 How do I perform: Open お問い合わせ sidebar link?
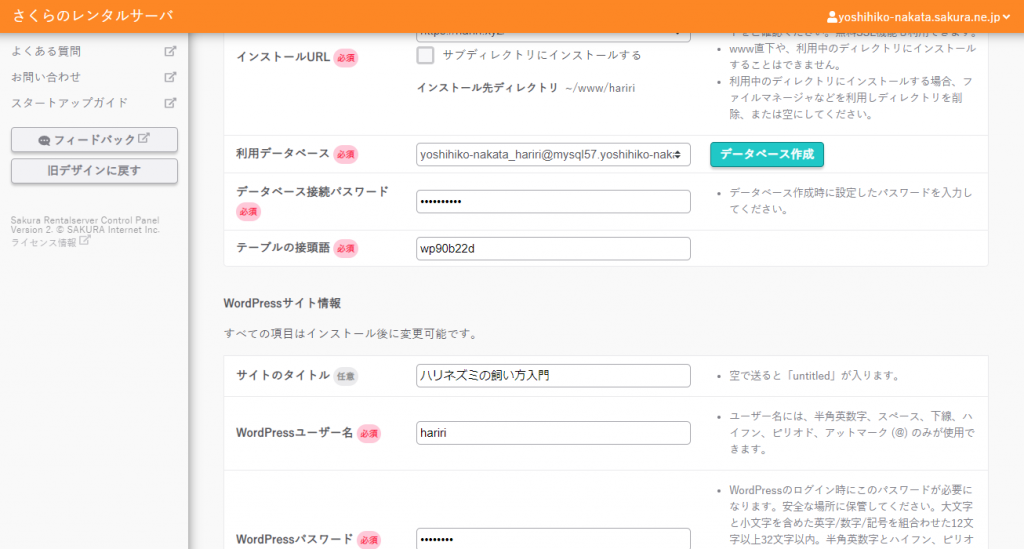coord(46,77)
